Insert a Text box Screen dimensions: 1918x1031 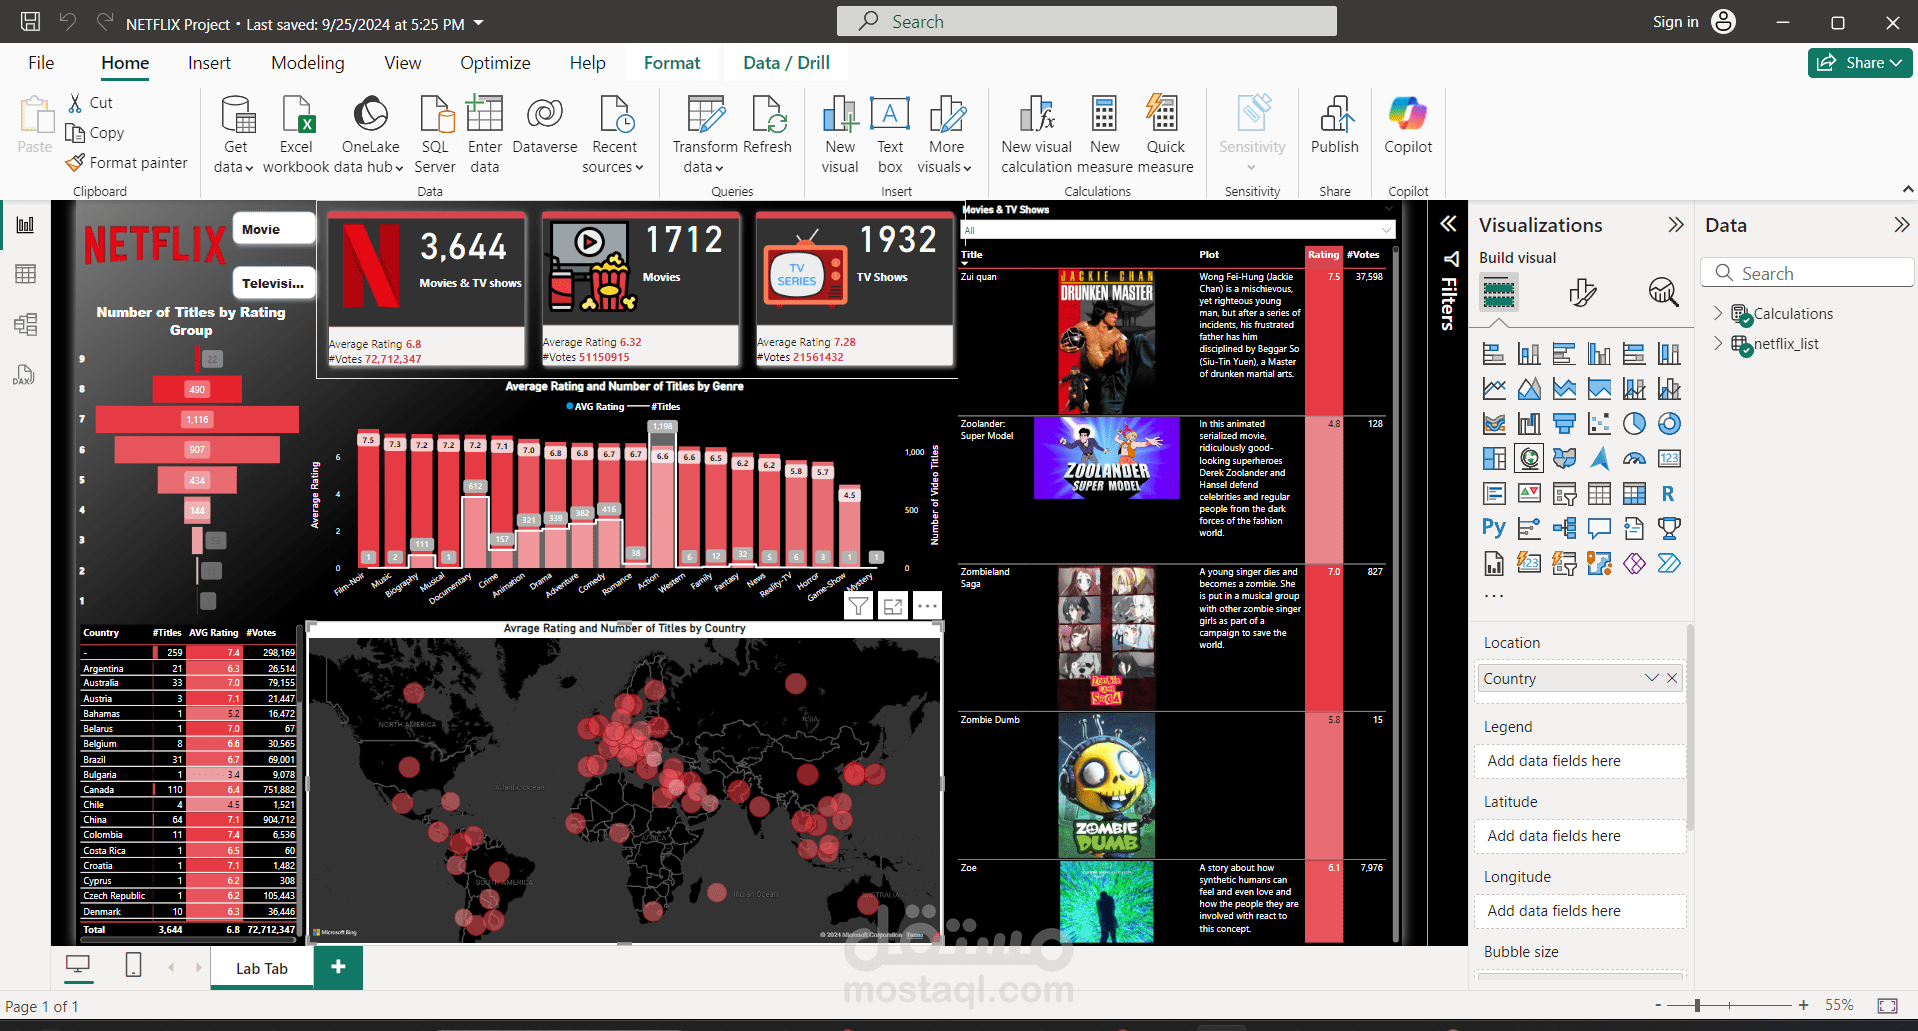(890, 136)
